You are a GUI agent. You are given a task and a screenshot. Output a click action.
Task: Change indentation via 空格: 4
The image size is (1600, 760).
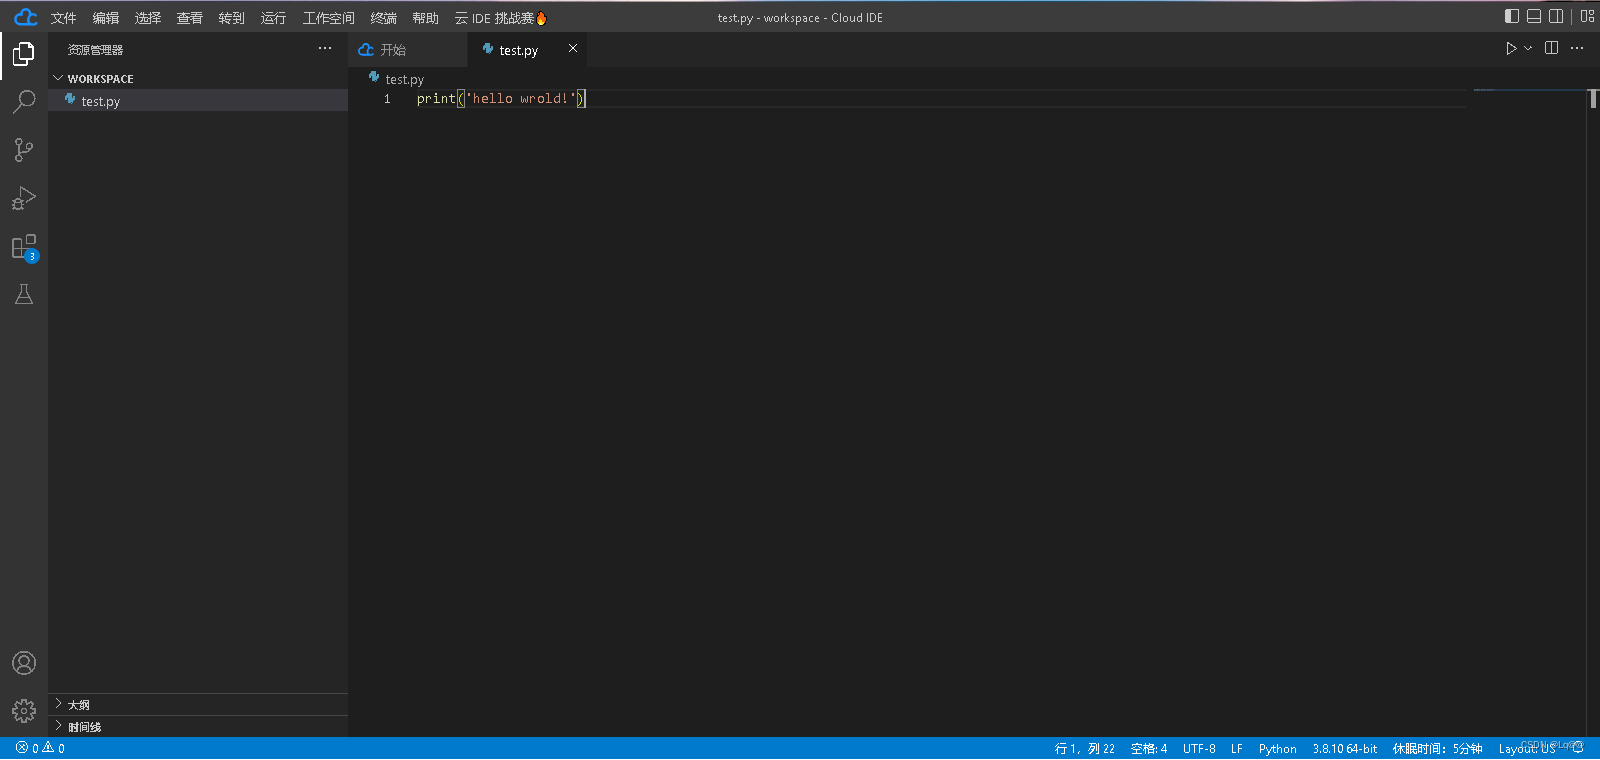(1149, 748)
